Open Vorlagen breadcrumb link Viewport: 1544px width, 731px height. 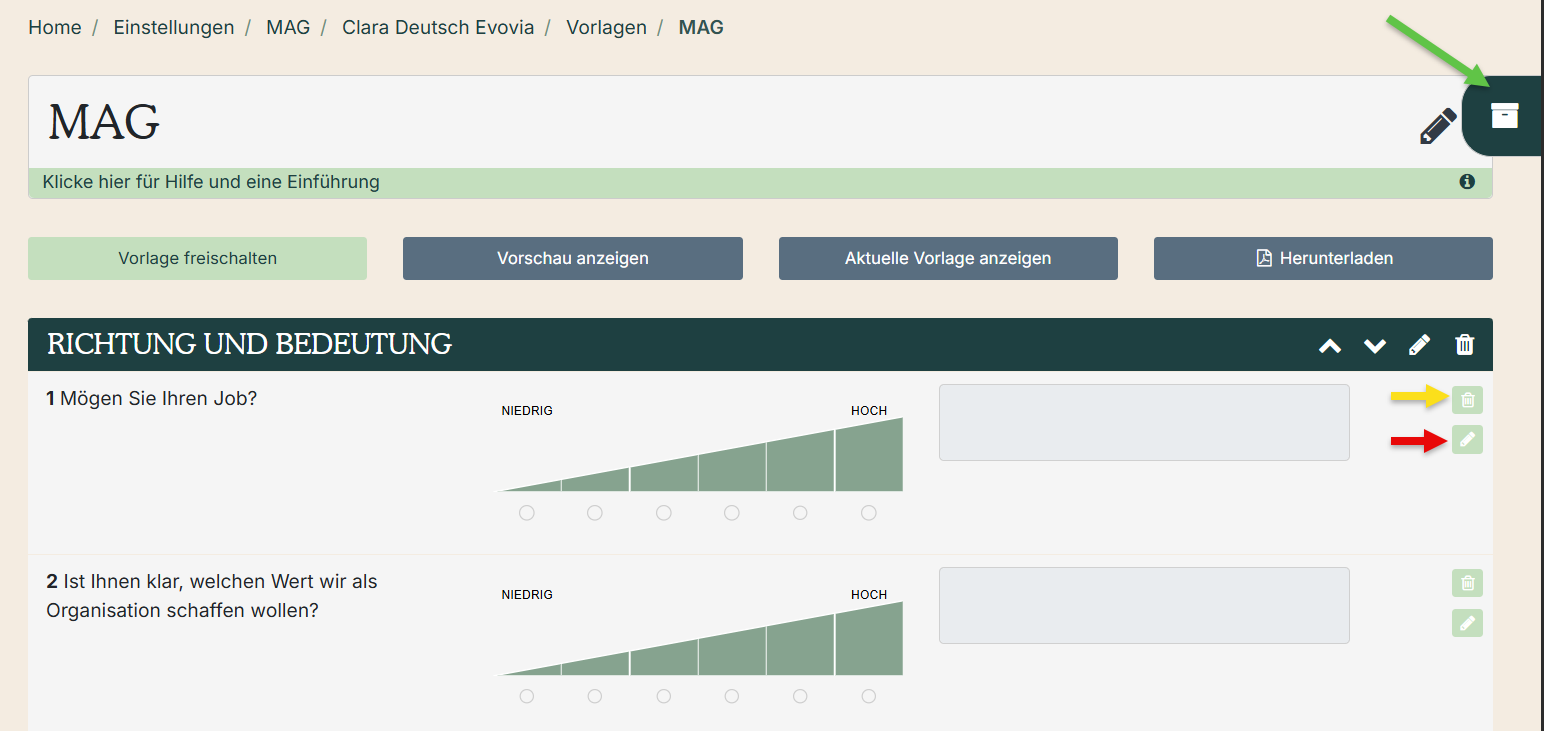(606, 28)
